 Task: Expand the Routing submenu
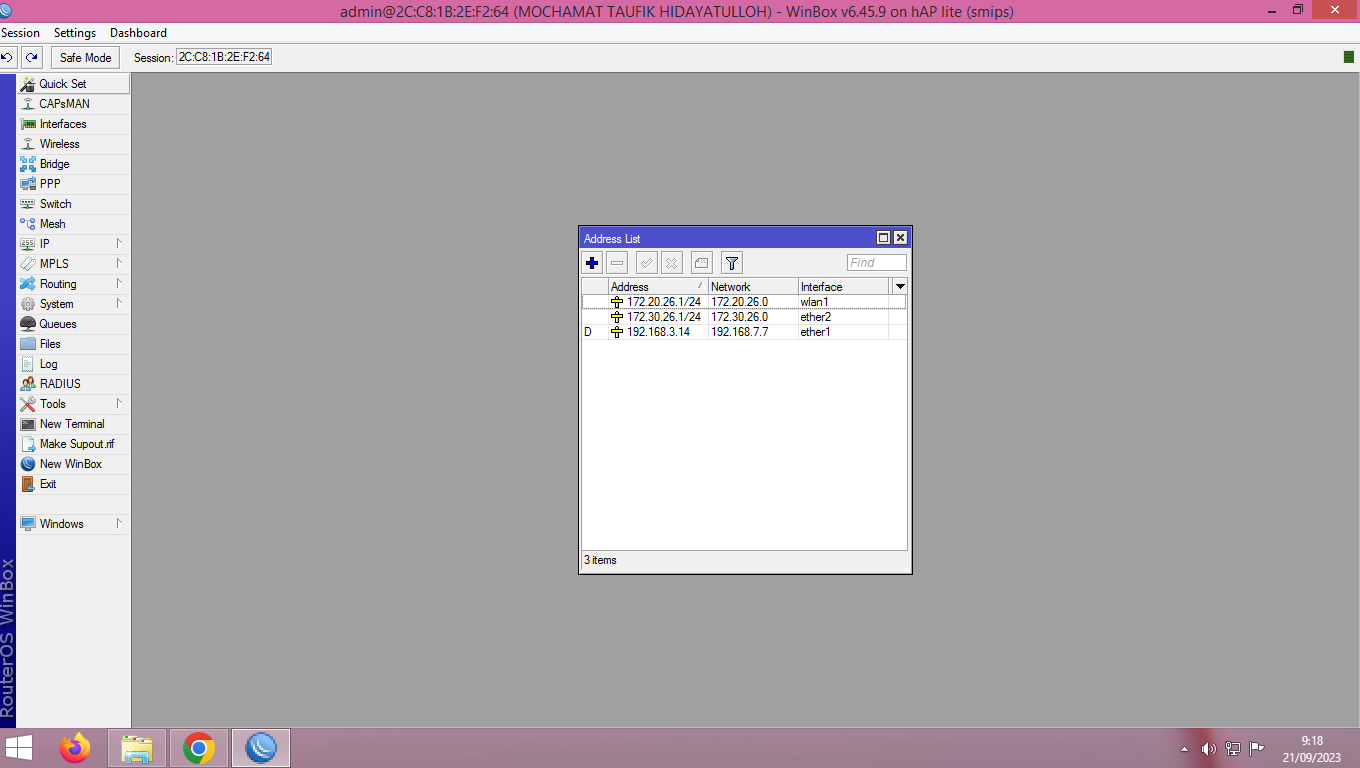click(x=73, y=284)
